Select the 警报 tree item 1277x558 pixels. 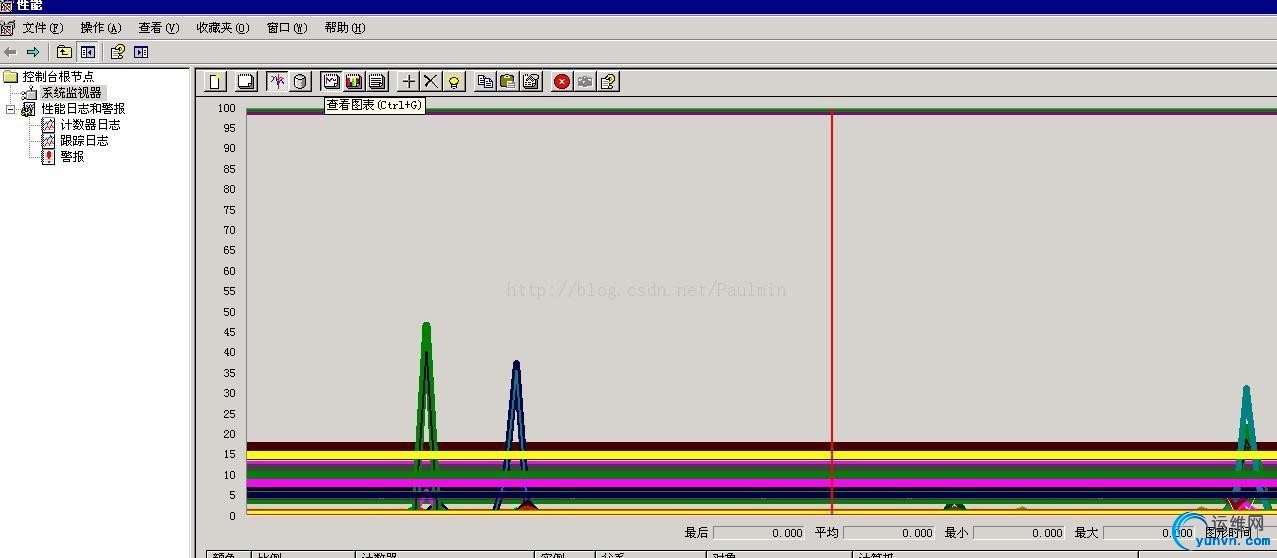pos(72,156)
